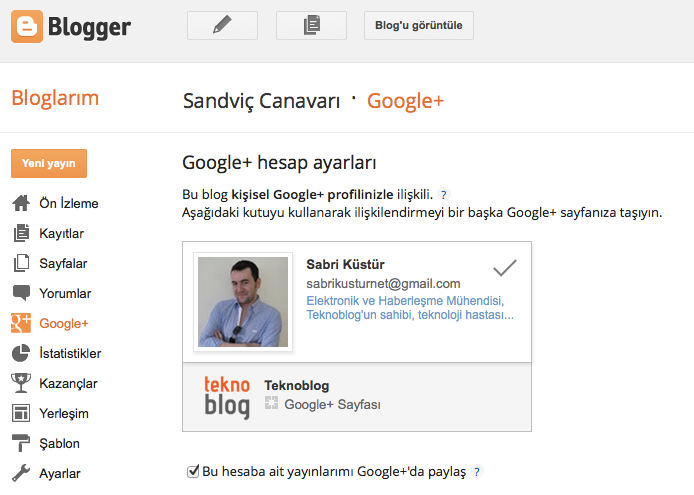Click the Ön İzleme home icon
The width and height of the screenshot is (694, 495).
[20, 204]
